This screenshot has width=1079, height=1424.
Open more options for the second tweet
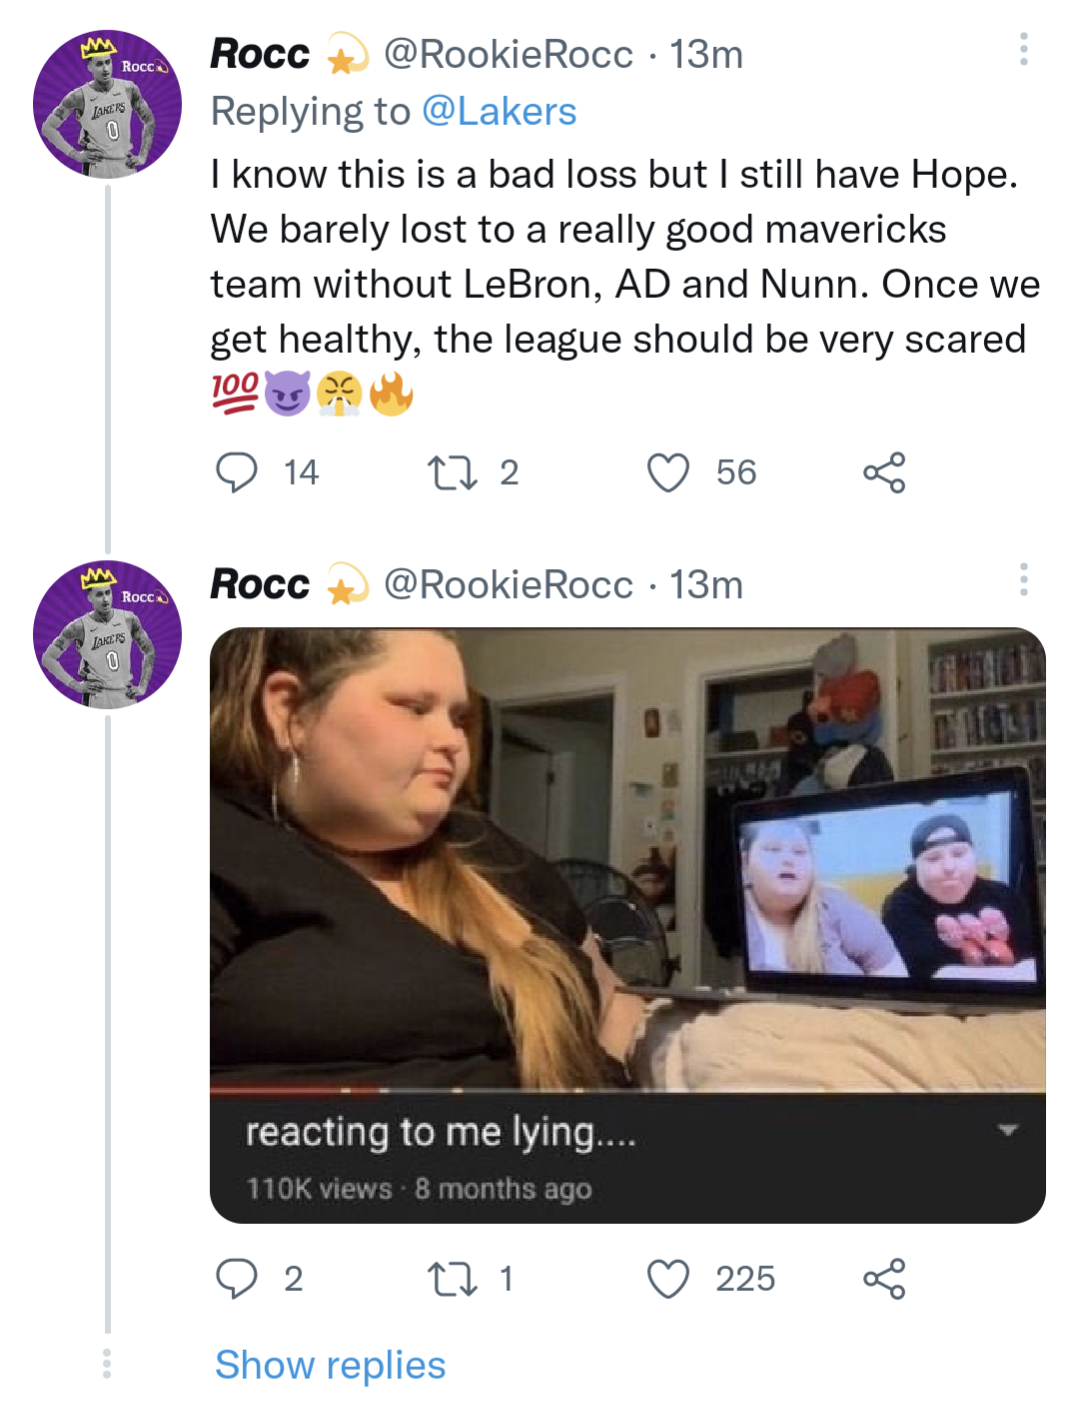pyautogui.click(x=1023, y=579)
